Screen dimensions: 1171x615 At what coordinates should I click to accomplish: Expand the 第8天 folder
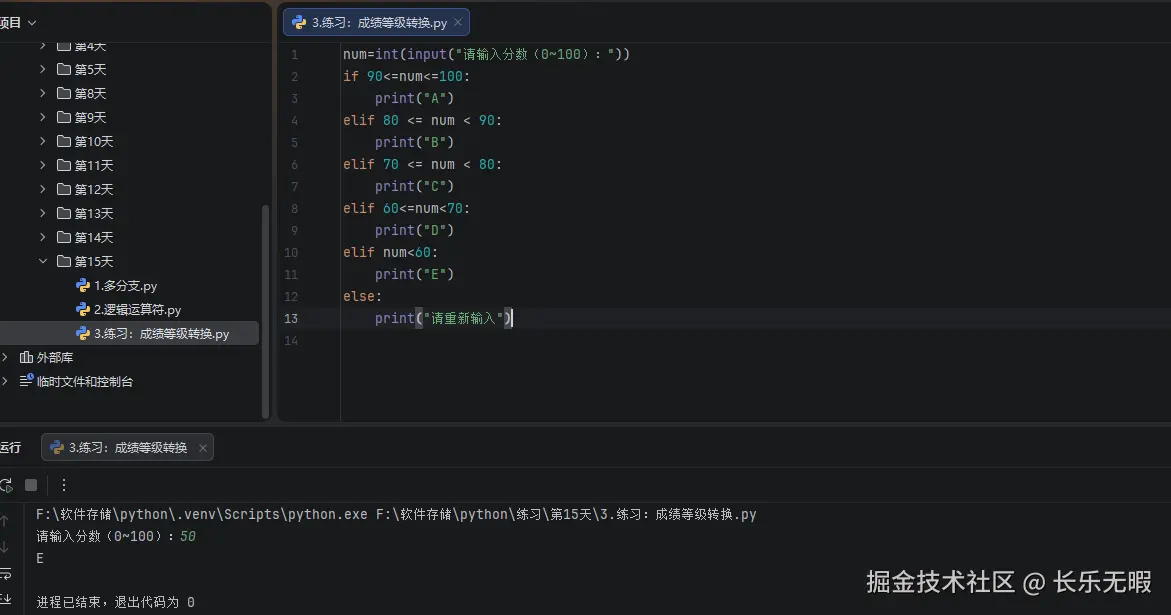43,93
